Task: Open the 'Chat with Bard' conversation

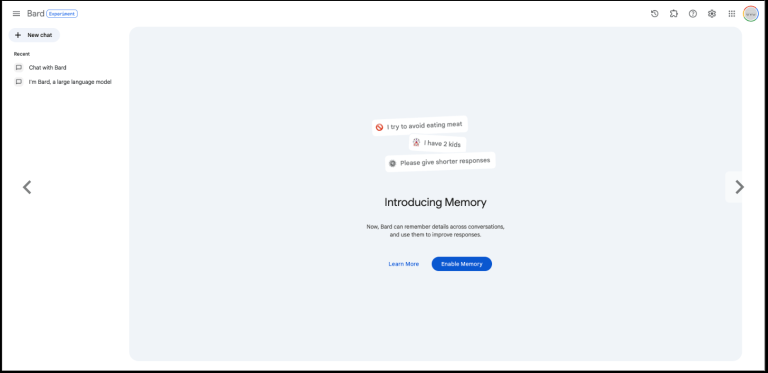Action: pyautogui.click(x=47, y=68)
